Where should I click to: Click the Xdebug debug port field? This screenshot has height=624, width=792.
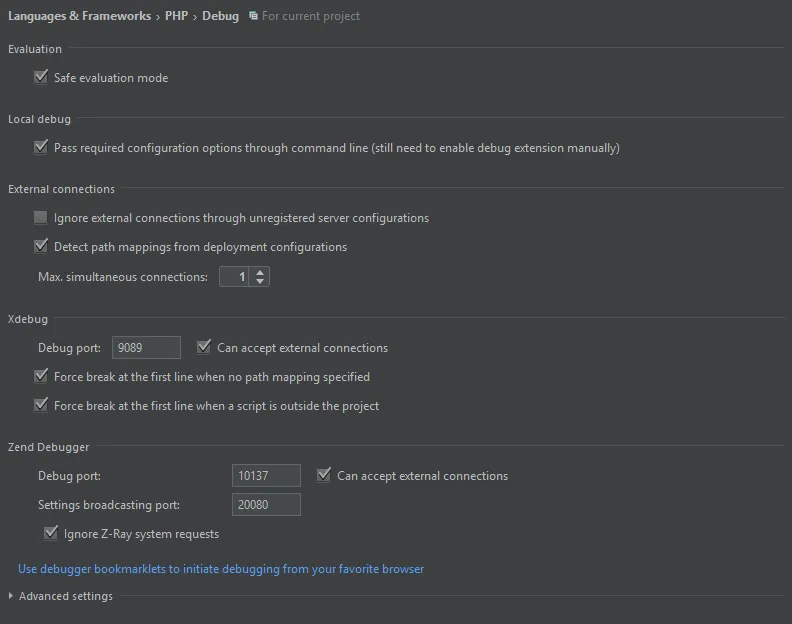[x=146, y=347]
